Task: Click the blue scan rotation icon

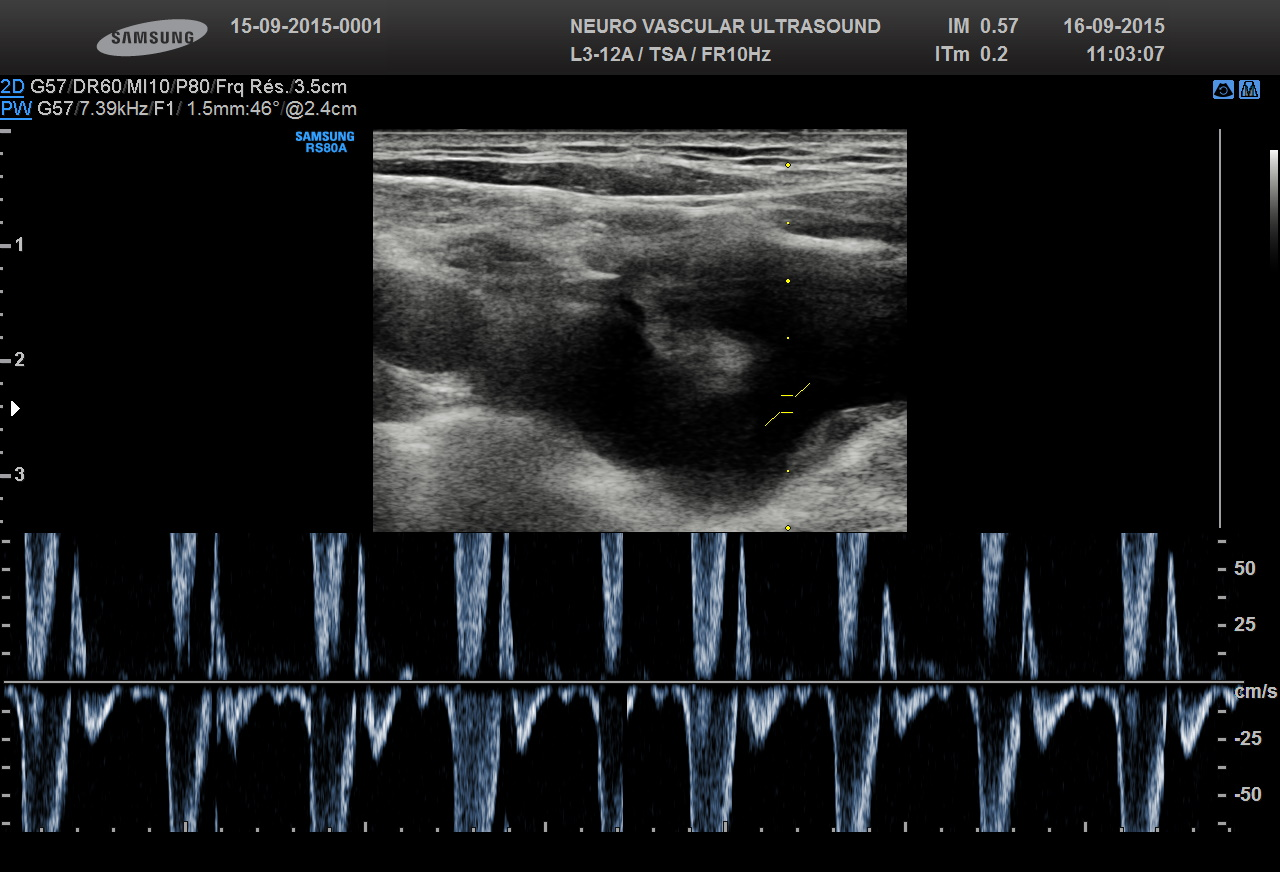Action: pyautogui.click(x=1223, y=90)
